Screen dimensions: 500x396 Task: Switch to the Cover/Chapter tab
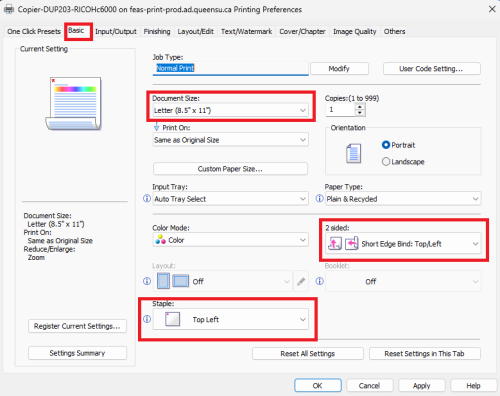pyautogui.click(x=302, y=31)
